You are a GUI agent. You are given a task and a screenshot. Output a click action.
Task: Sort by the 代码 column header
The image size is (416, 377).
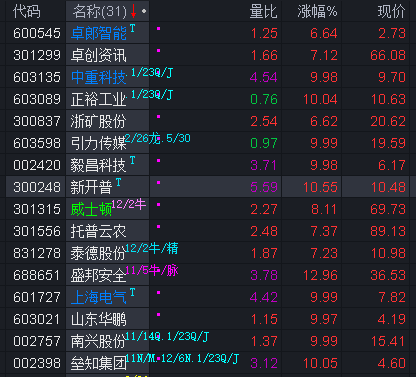(x=27, y=11)
